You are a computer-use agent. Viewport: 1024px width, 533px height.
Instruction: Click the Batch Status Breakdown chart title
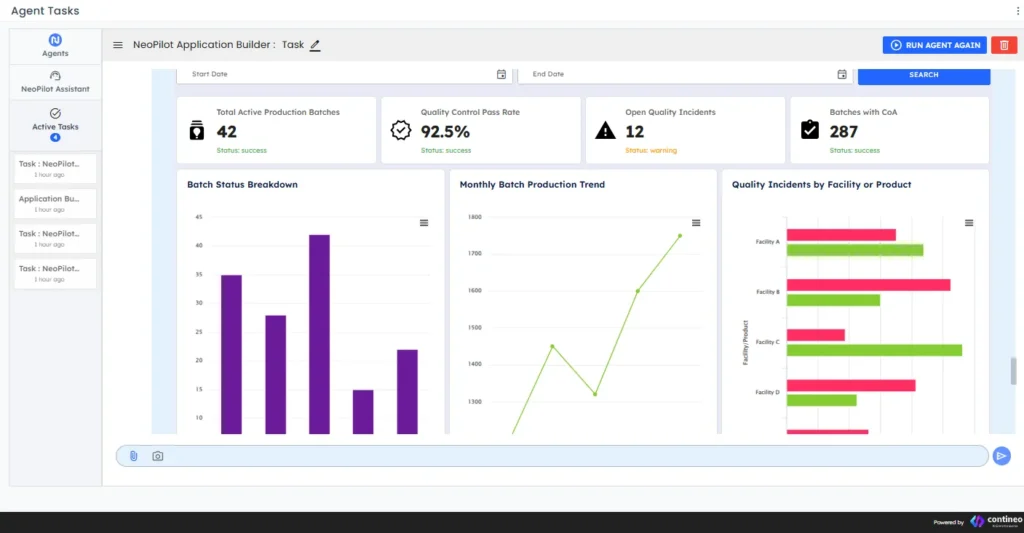(x=242, y=185)
